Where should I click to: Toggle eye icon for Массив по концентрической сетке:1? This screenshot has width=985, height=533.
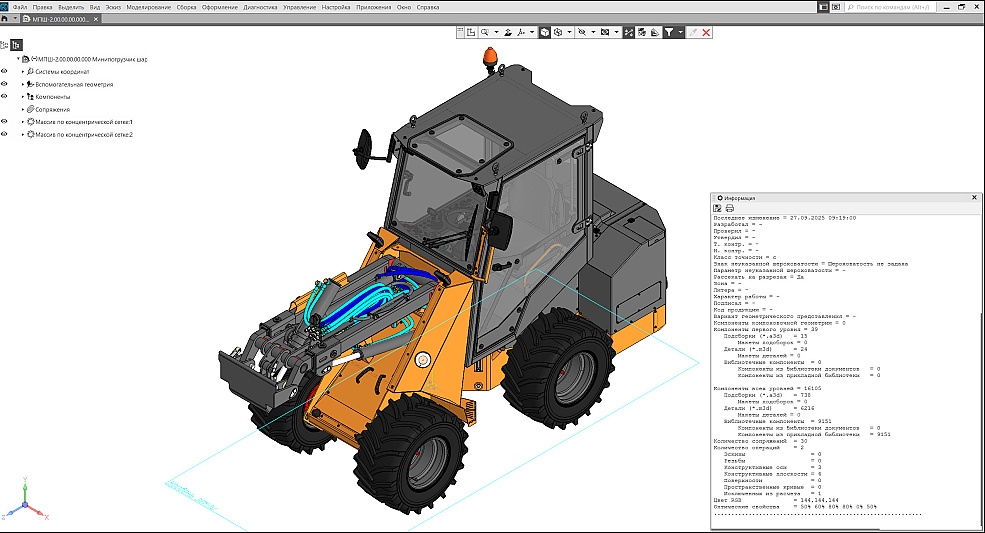(5, 122)
